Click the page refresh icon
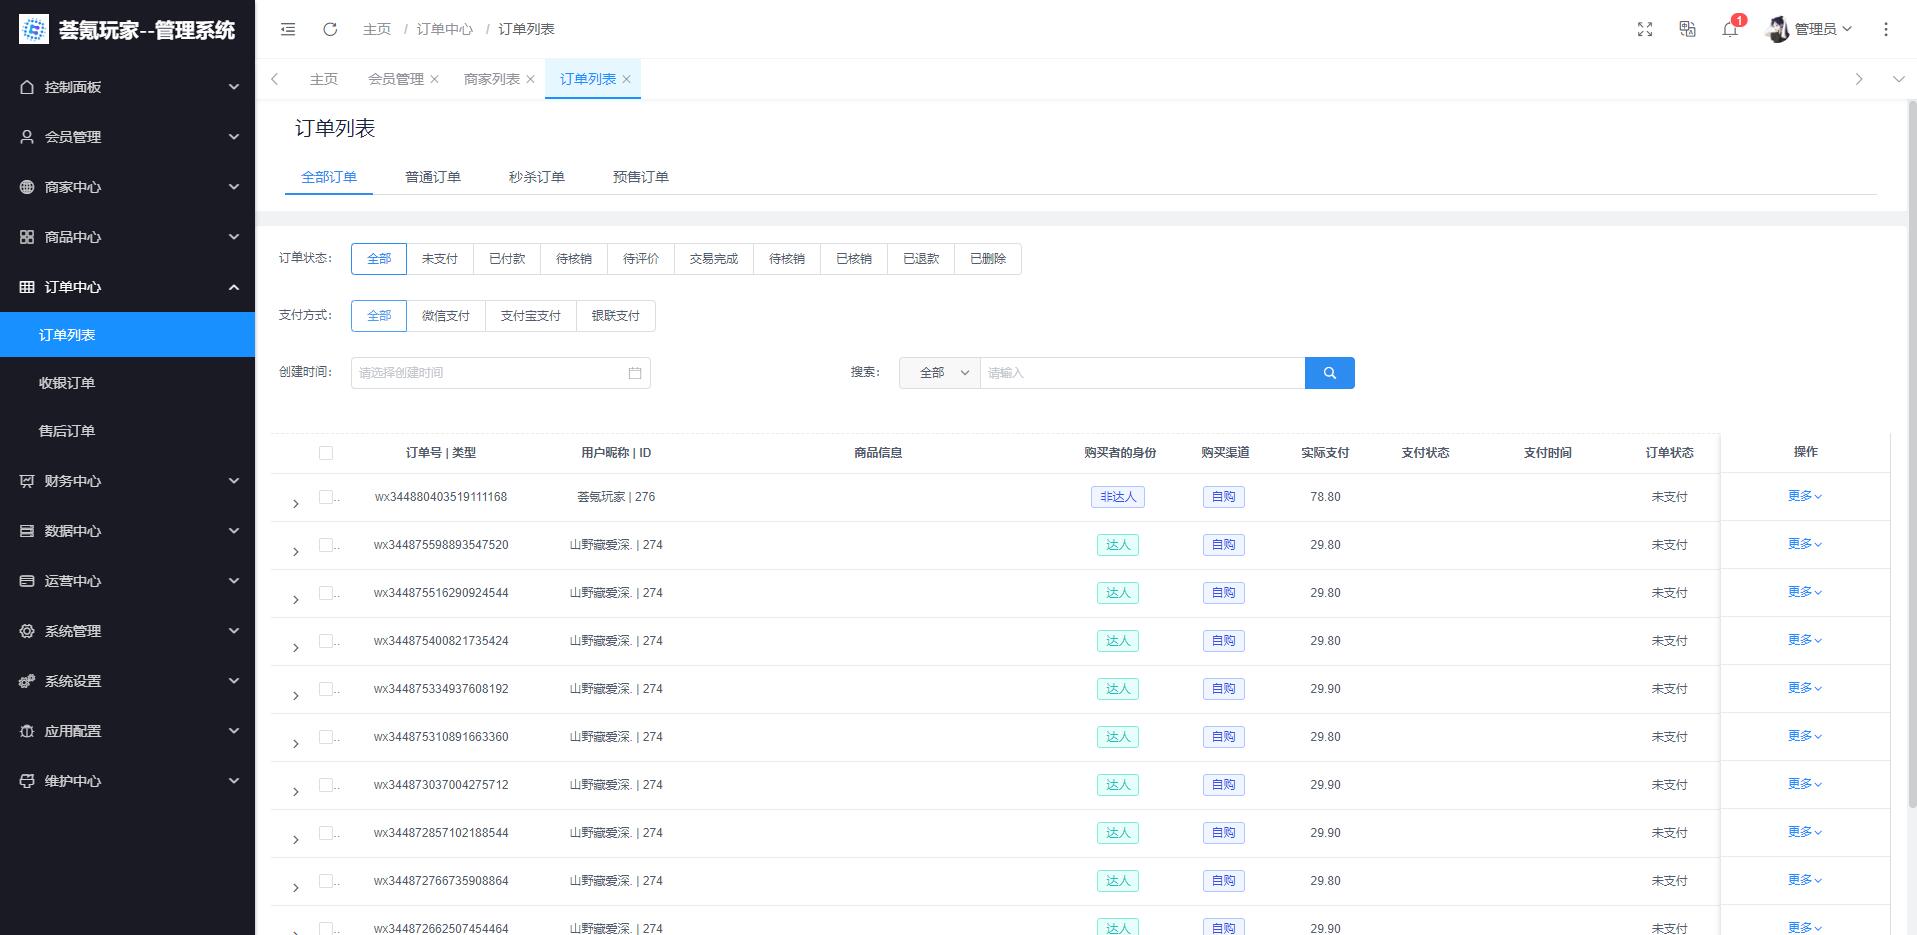1917x935 pixels. pos(330,29)
